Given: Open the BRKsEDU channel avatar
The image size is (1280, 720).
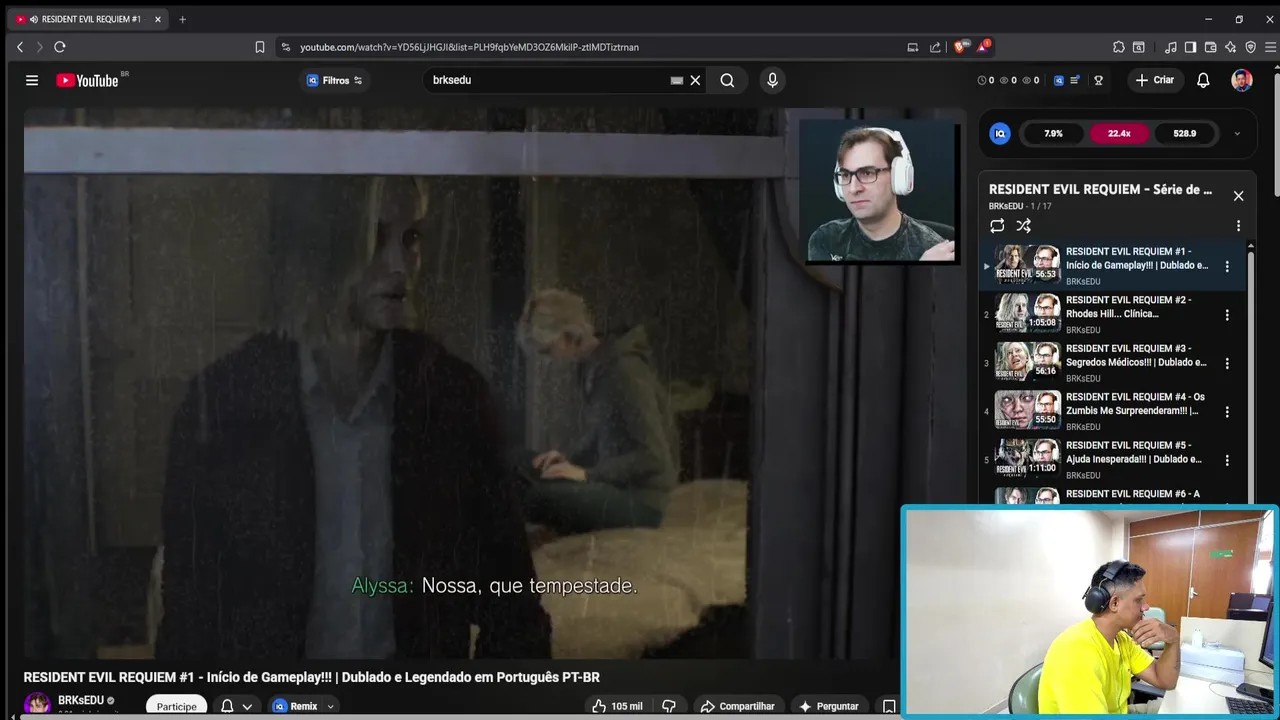Looking at the screenshot, I should click(38, 705).
